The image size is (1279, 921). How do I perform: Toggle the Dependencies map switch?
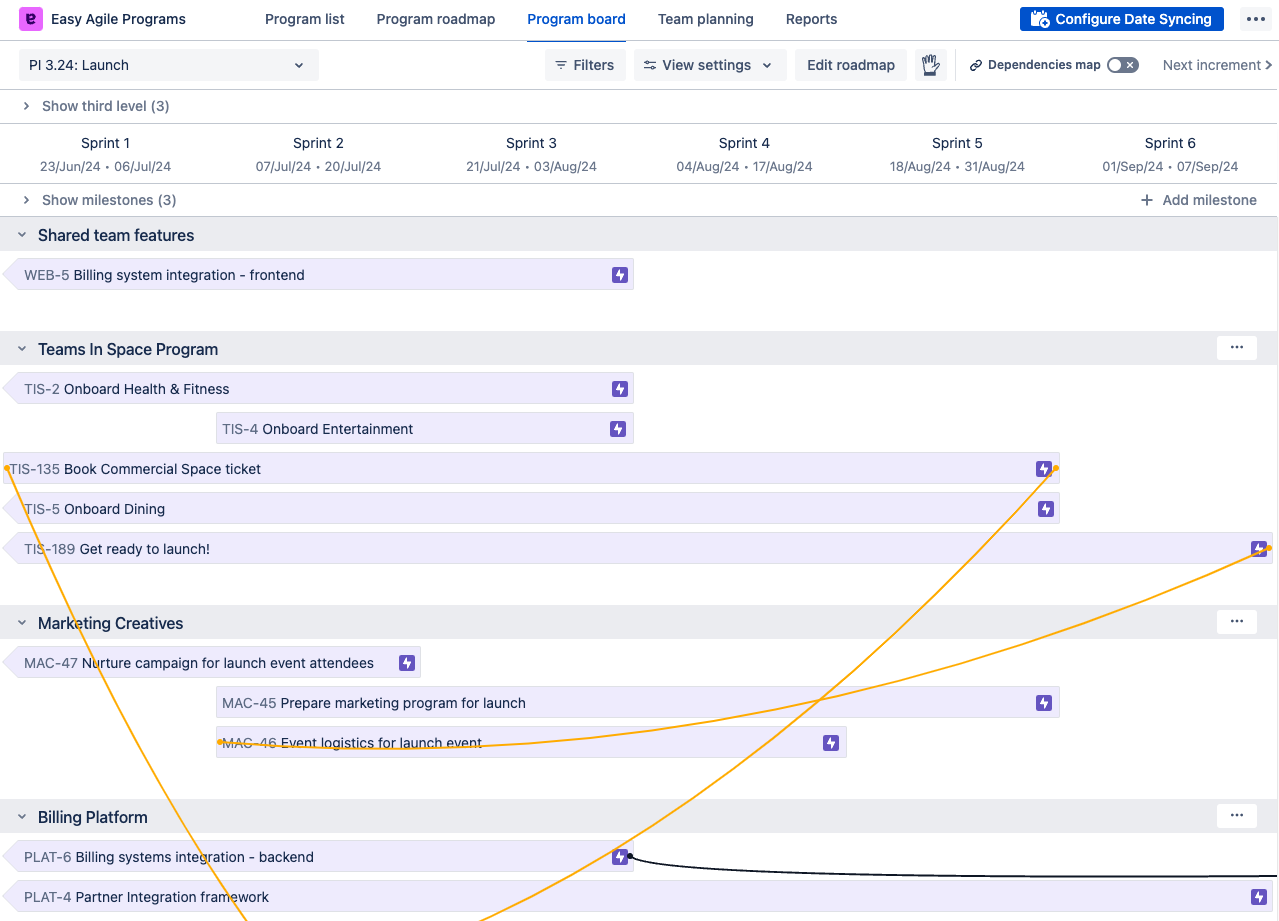click(x=1122, y=65)
